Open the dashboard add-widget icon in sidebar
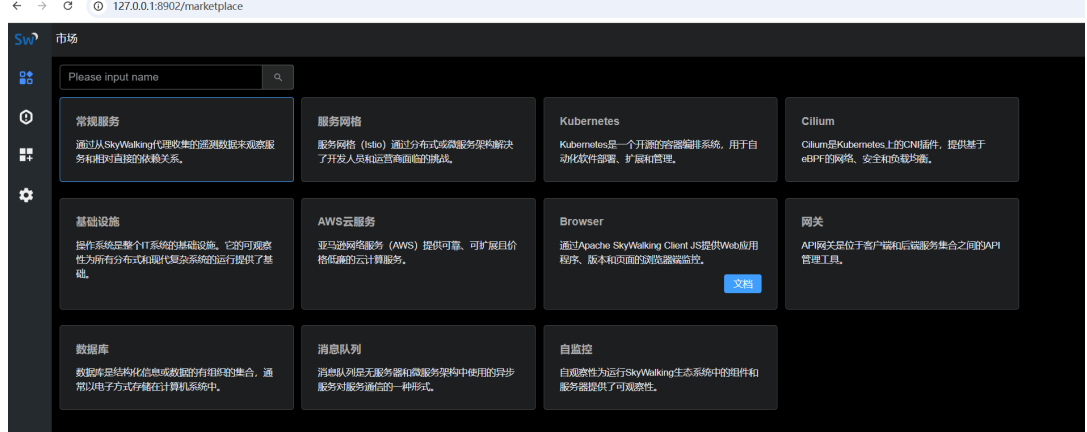 click(x=26, y=155)
